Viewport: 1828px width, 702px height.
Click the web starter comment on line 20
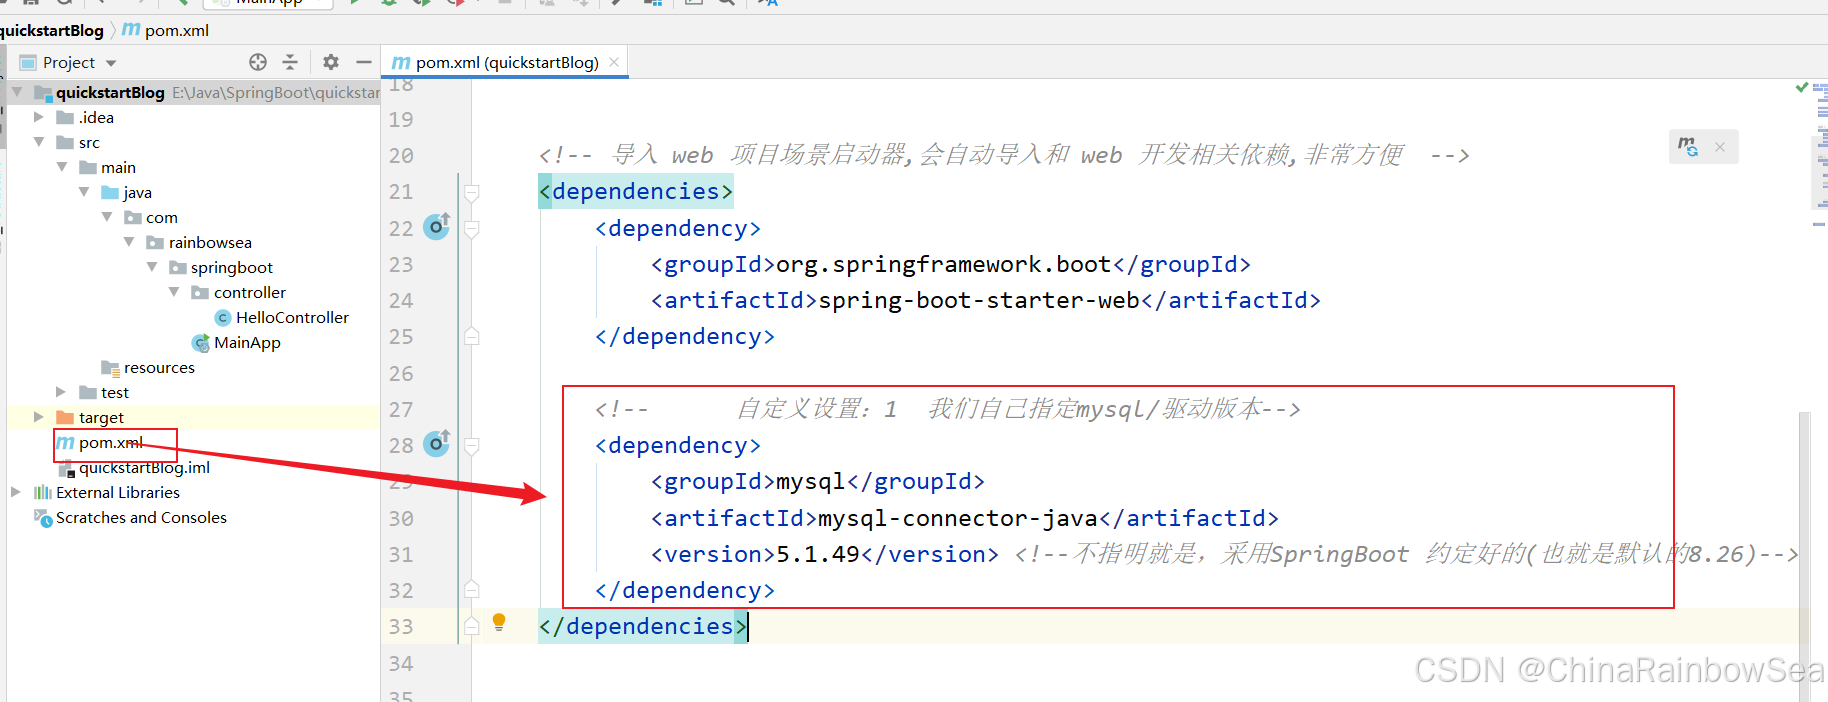tap(1004, 155)
